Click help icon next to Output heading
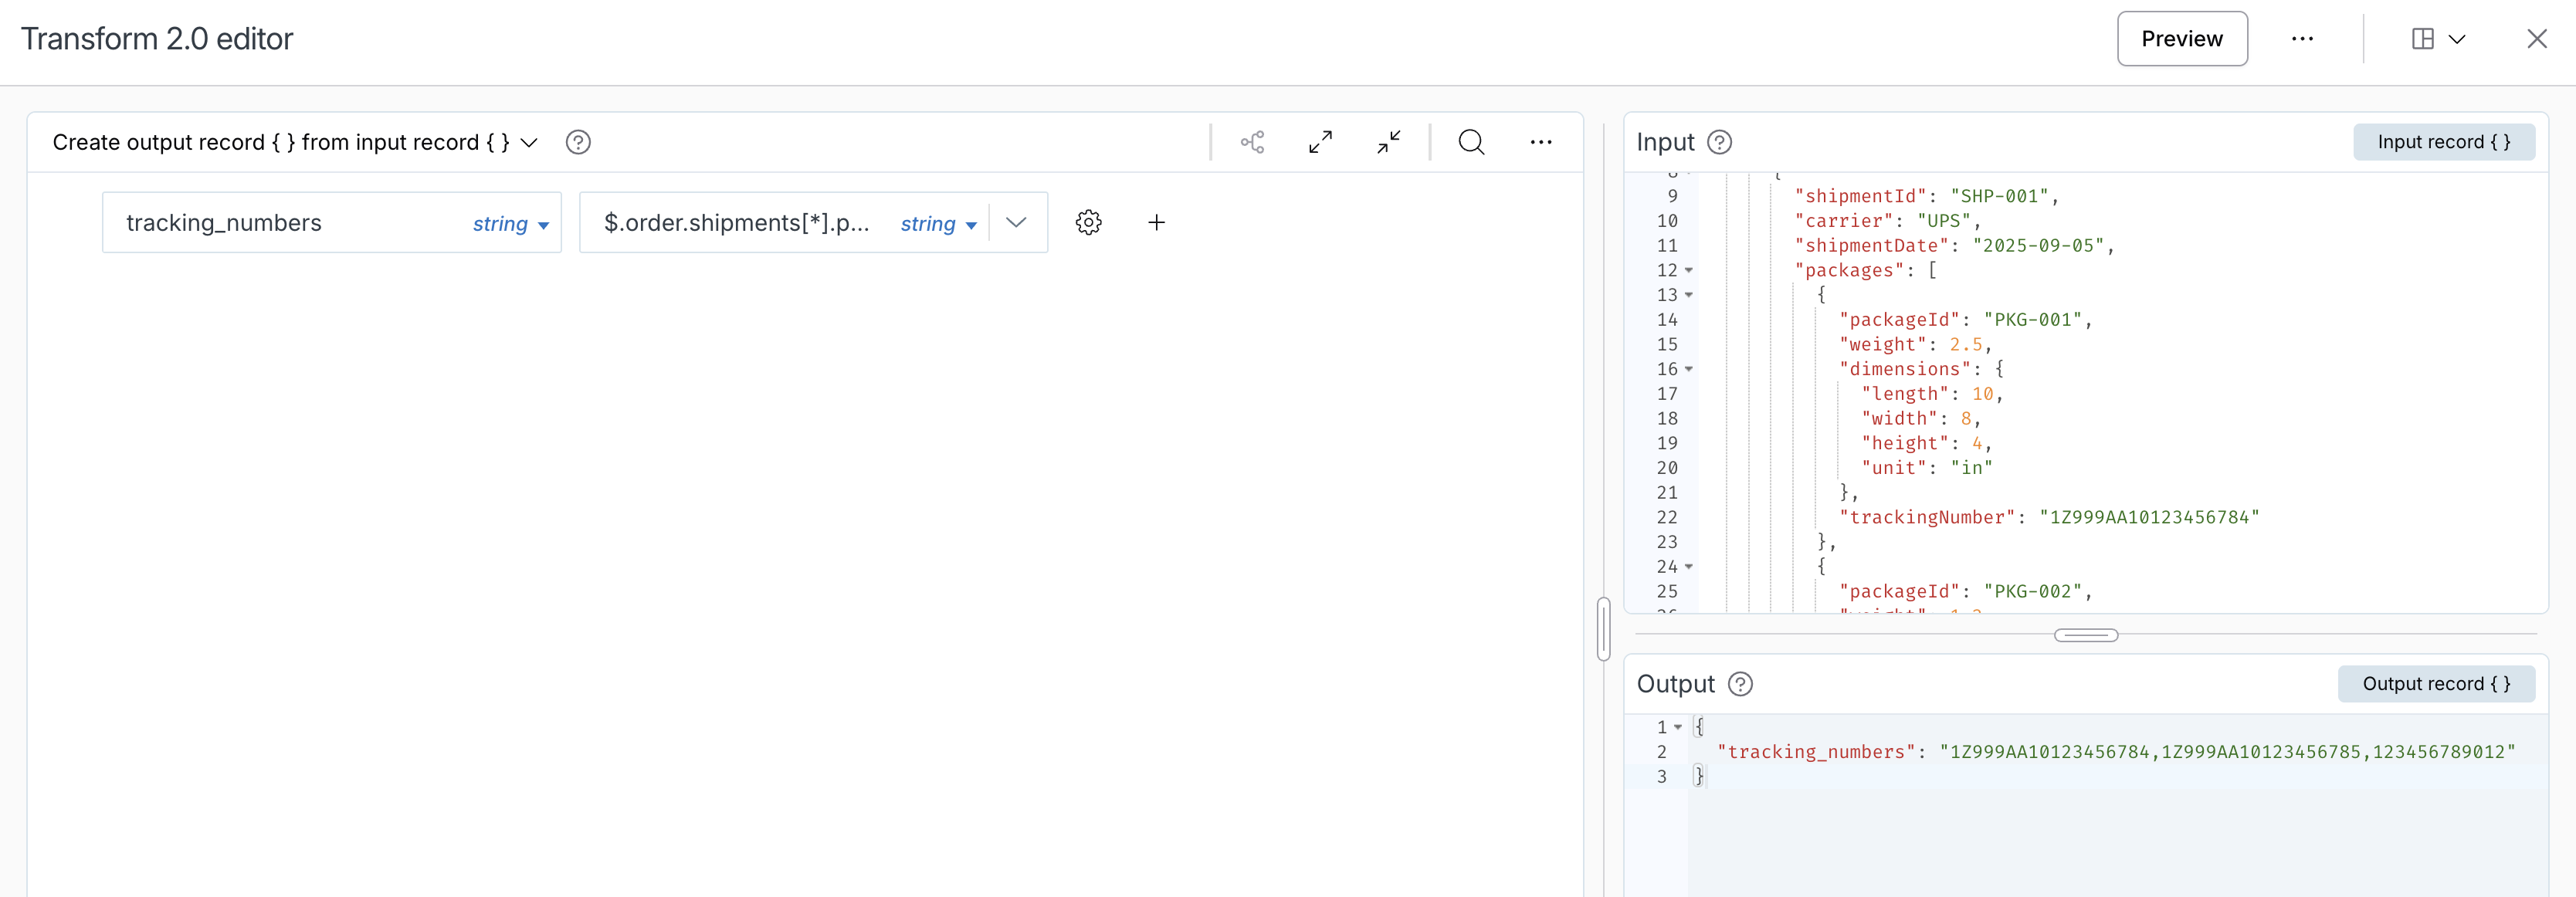 pos(1740,684)
